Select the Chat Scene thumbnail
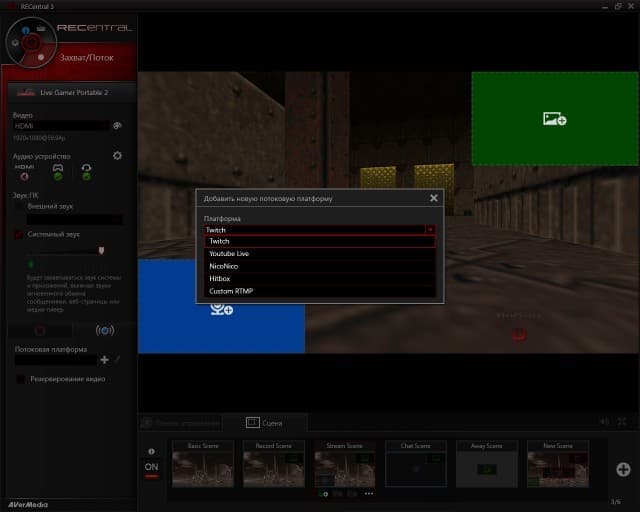640x512 pixels. coord(416,464)
